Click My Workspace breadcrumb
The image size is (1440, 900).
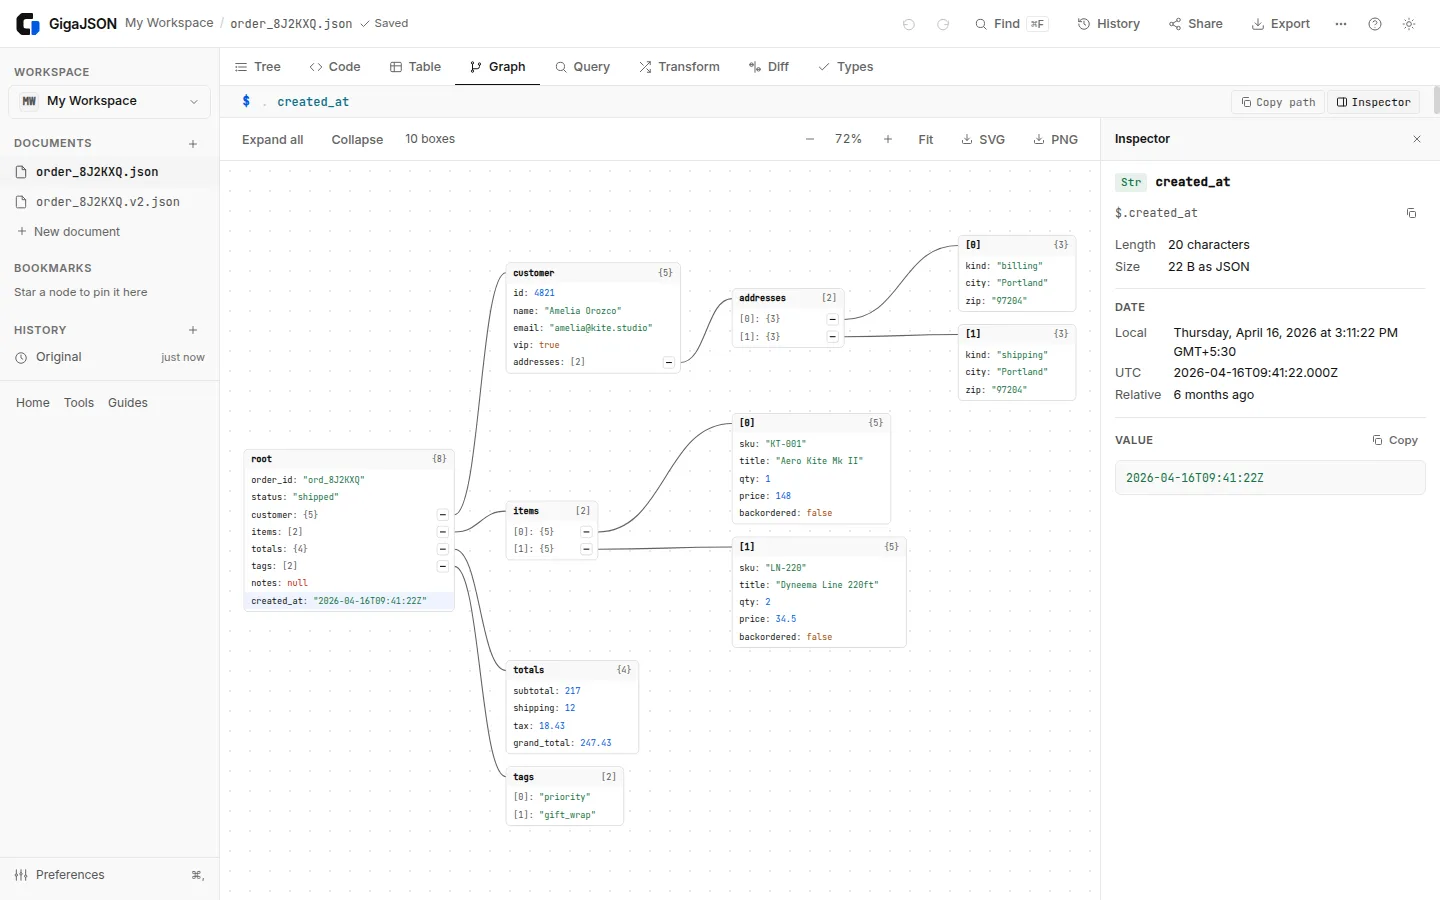coord(169,23)
